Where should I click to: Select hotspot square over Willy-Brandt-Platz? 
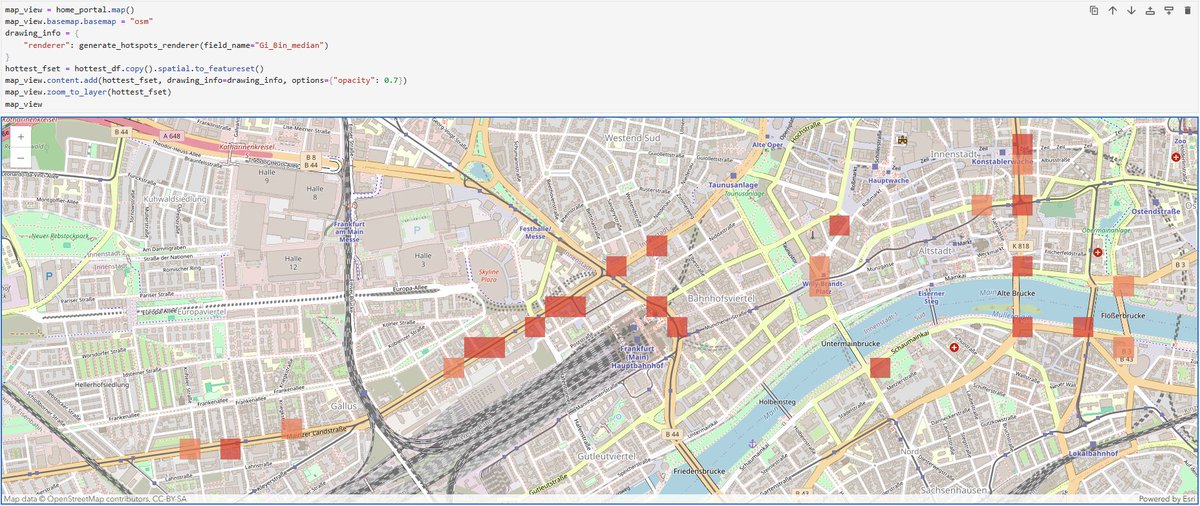(x=819, y=276)
